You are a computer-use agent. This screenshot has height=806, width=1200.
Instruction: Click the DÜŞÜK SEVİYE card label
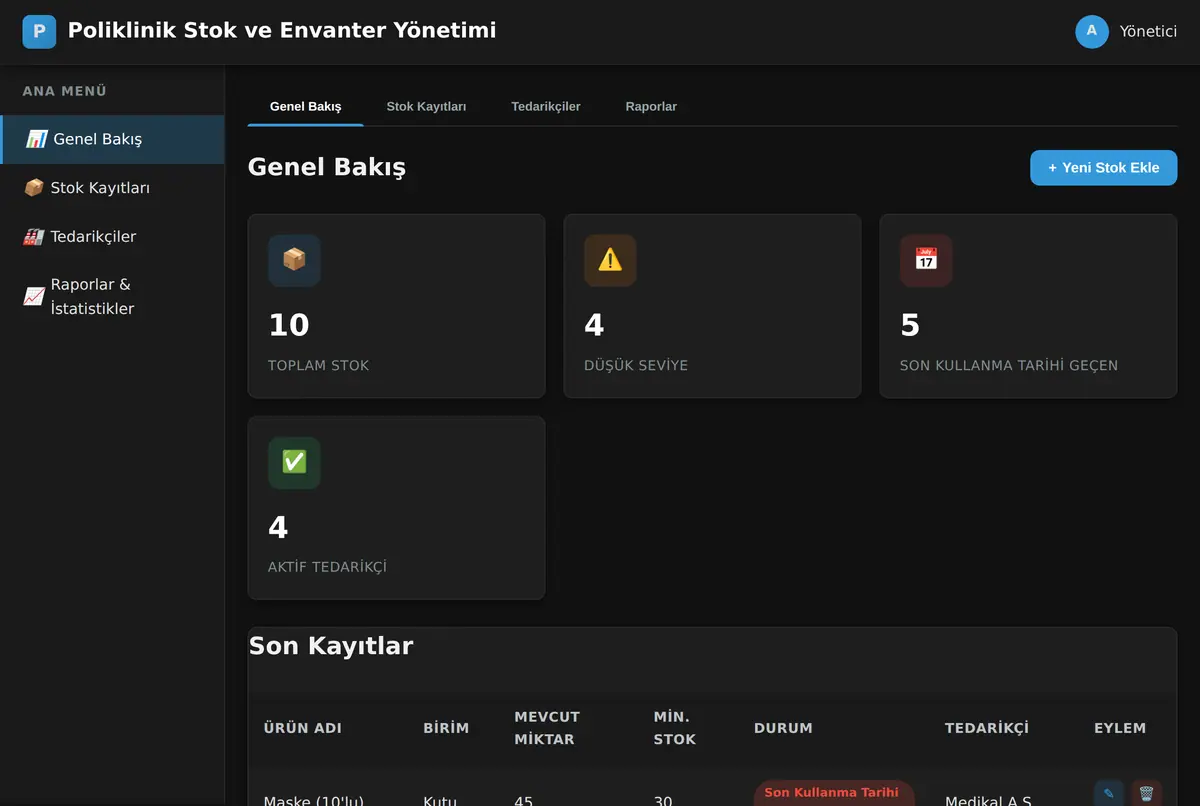(x=636, y=366)
